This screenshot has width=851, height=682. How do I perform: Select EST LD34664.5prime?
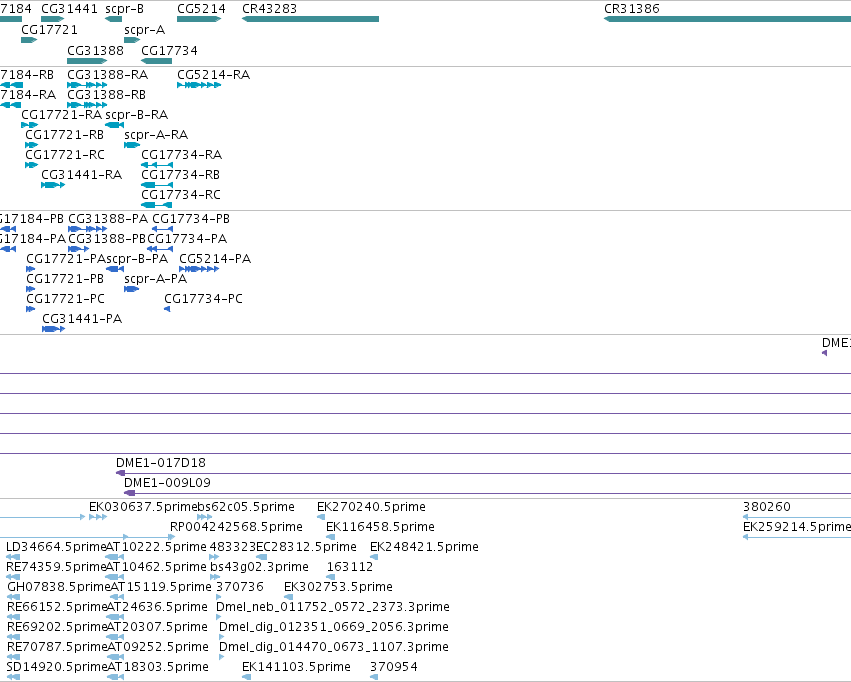coord(13,557)
